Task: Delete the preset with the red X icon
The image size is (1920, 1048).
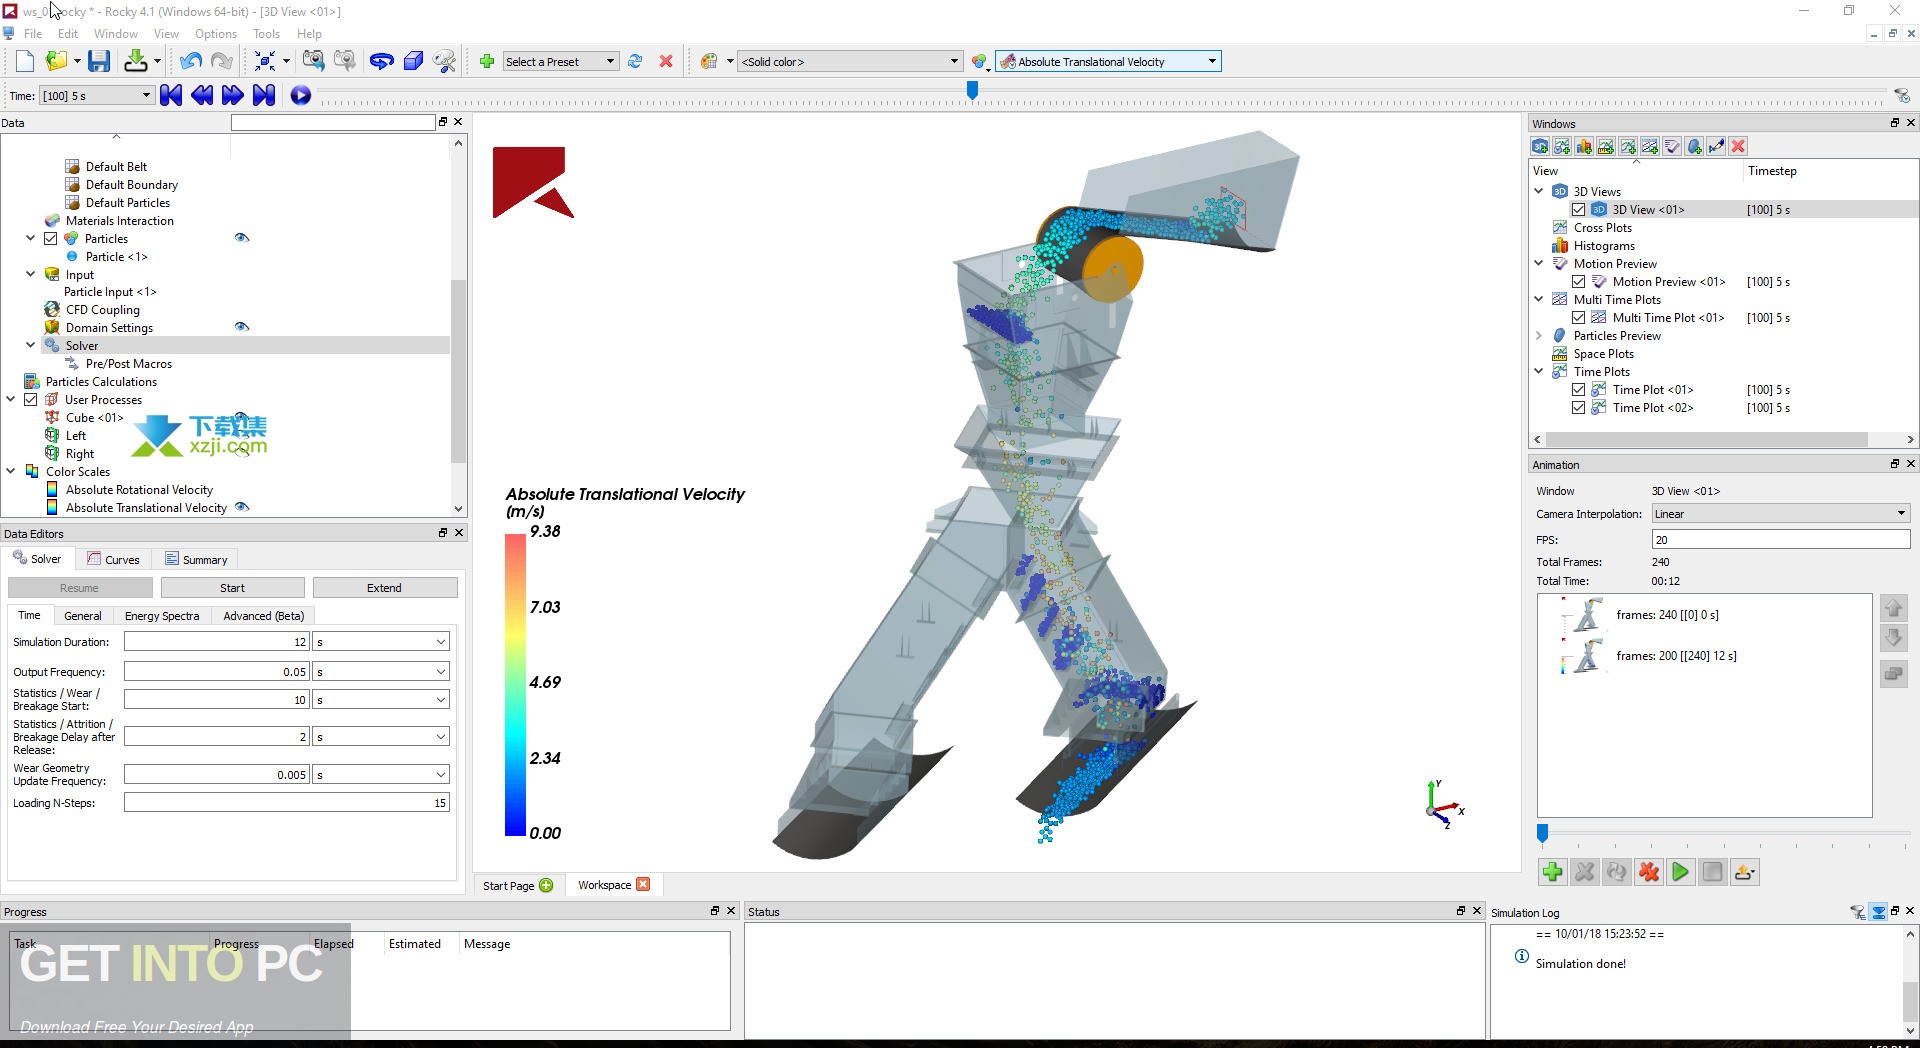Action: (666, 61)
